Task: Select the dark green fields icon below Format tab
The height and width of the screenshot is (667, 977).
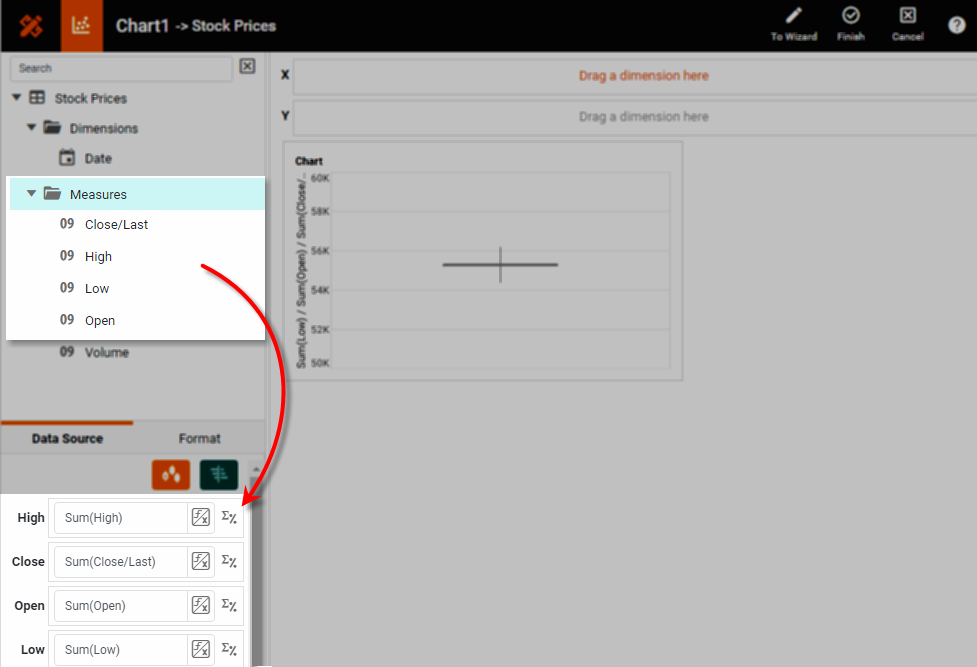Action: click(218, 474)
